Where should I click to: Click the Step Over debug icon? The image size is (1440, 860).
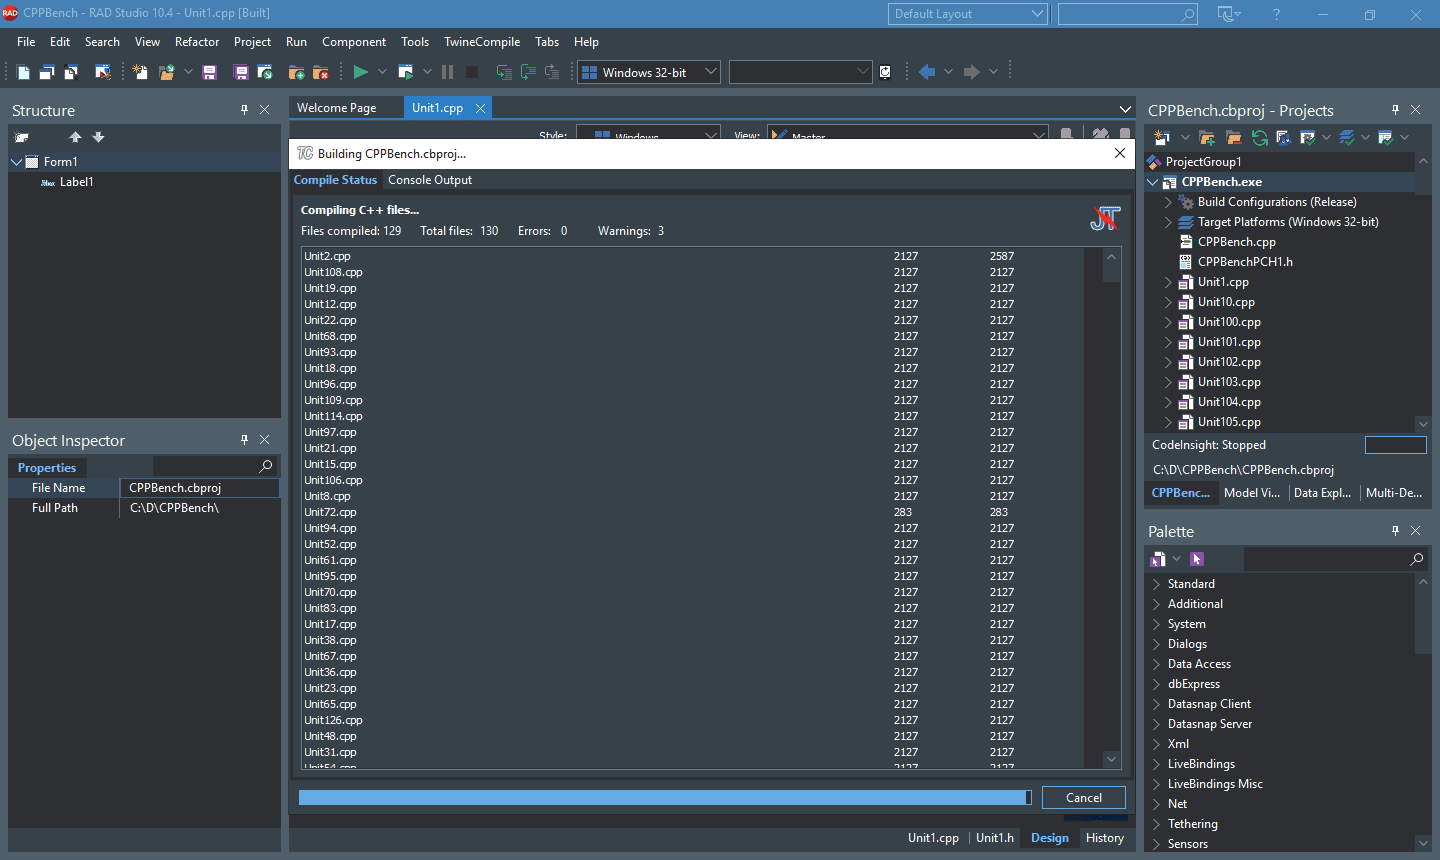pos(528,72)
